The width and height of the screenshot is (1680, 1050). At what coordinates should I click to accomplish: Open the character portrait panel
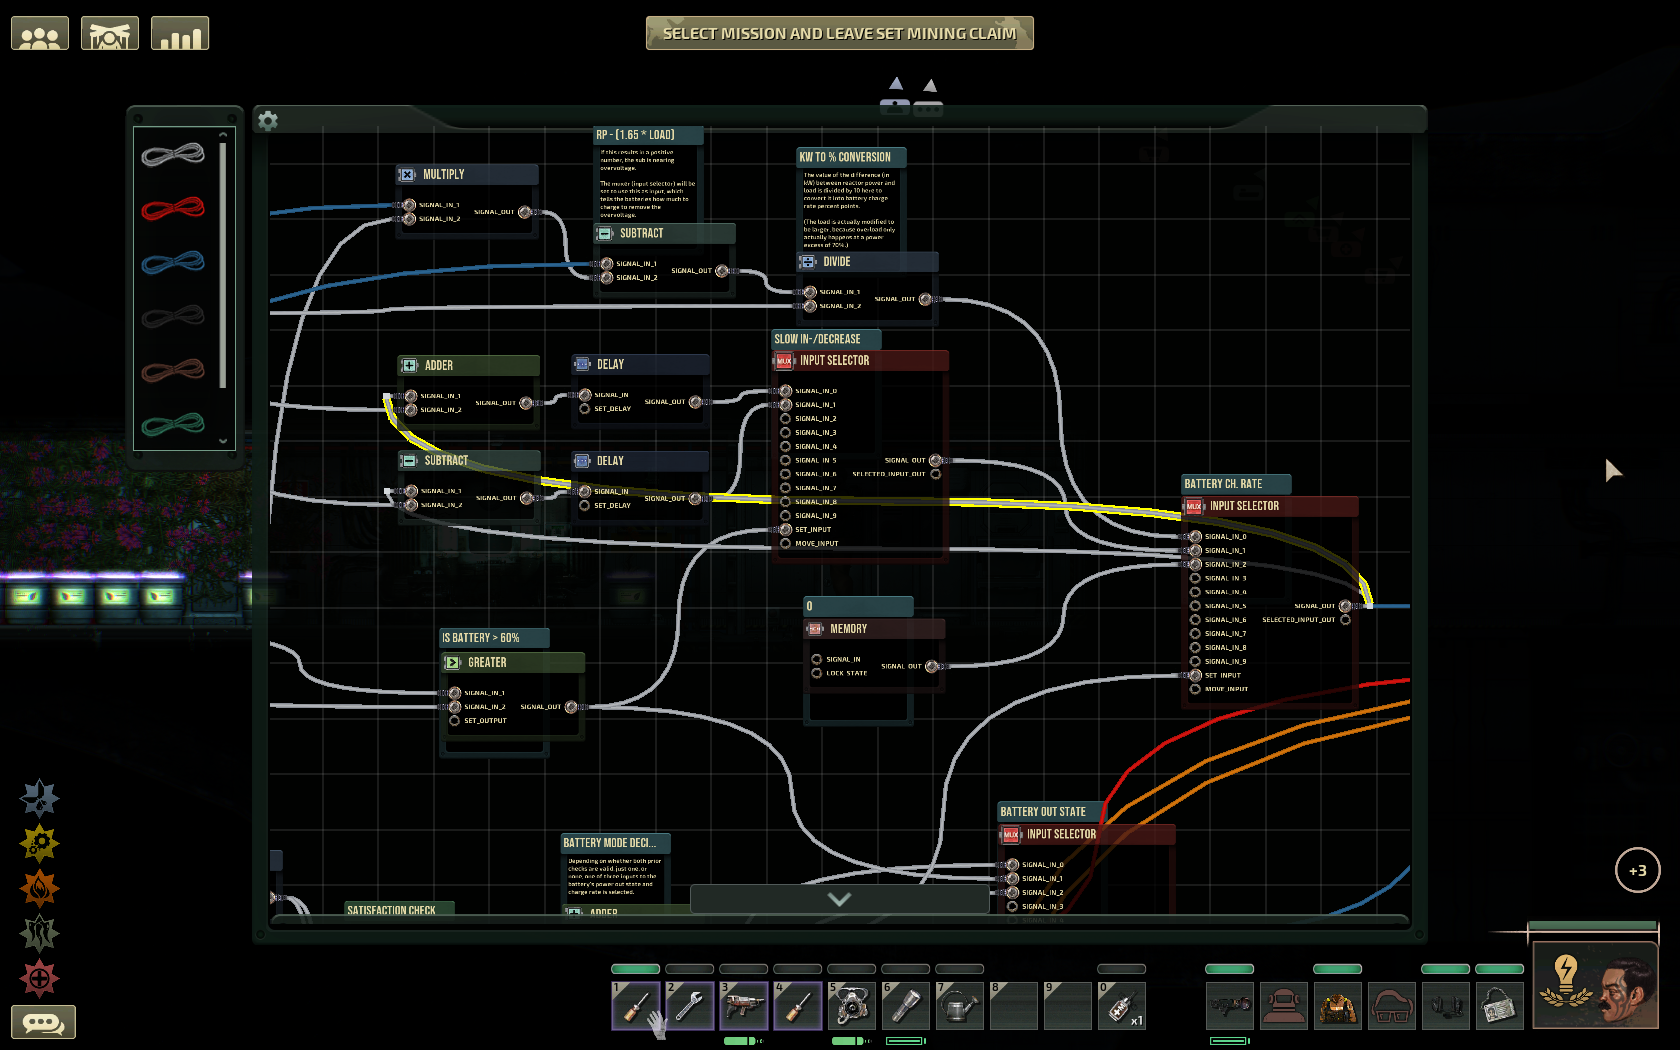[1595, 985]
